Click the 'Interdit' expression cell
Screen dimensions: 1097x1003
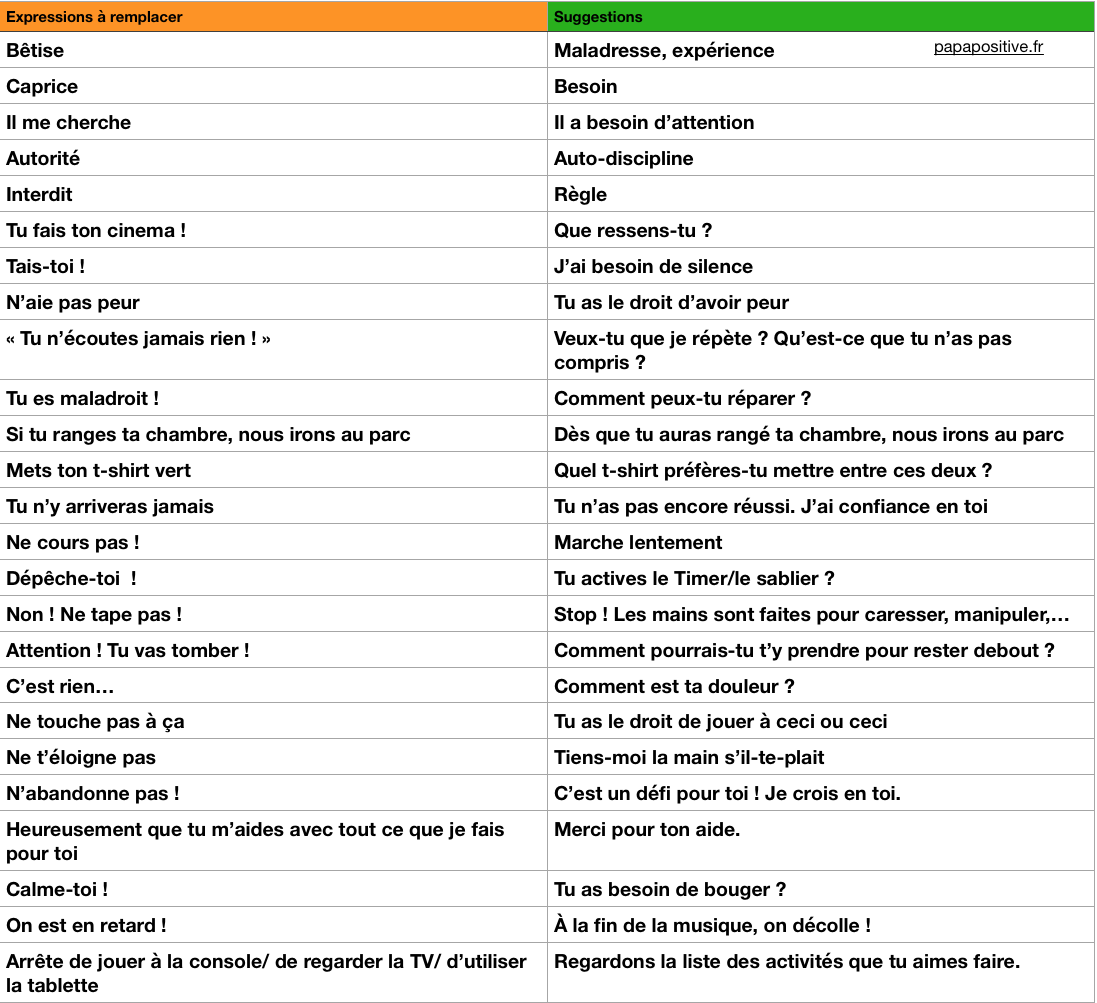coord(39,194)
